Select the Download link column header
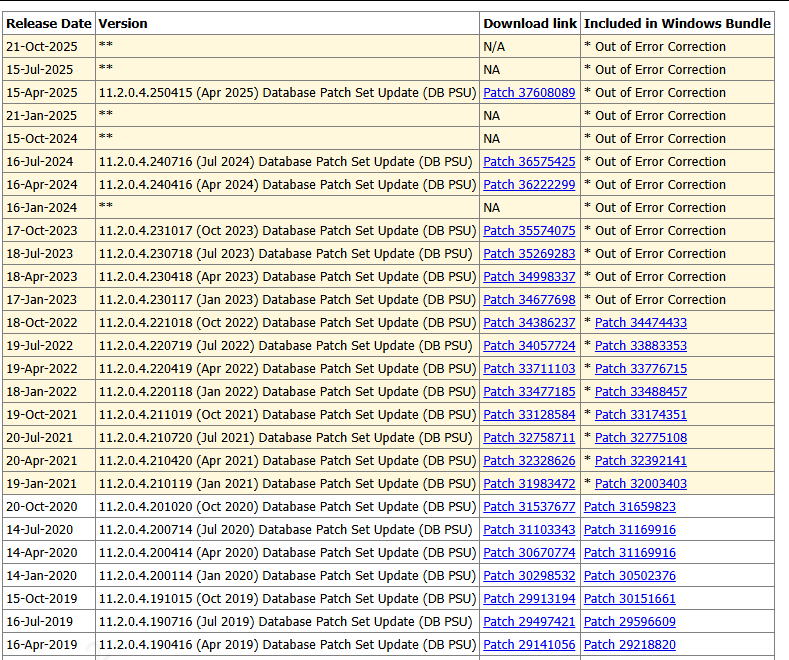The image size is (789, 660). (530, 24)
